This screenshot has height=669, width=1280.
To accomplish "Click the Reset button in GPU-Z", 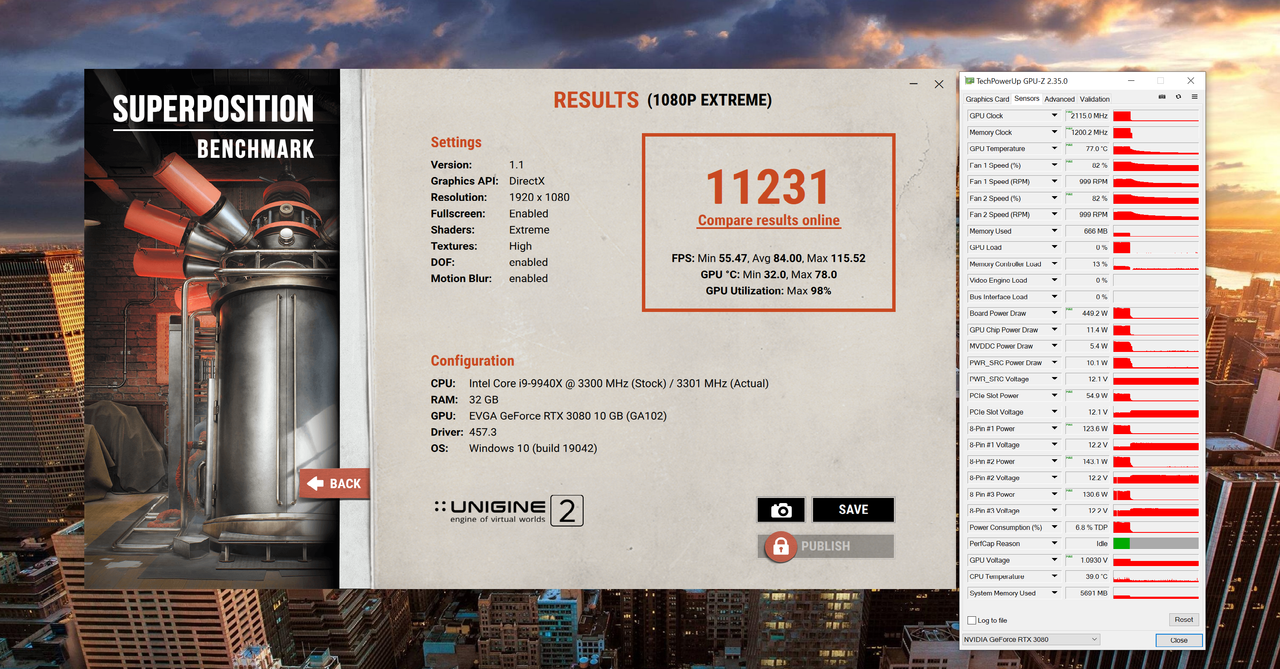I will coord(1184,620).
